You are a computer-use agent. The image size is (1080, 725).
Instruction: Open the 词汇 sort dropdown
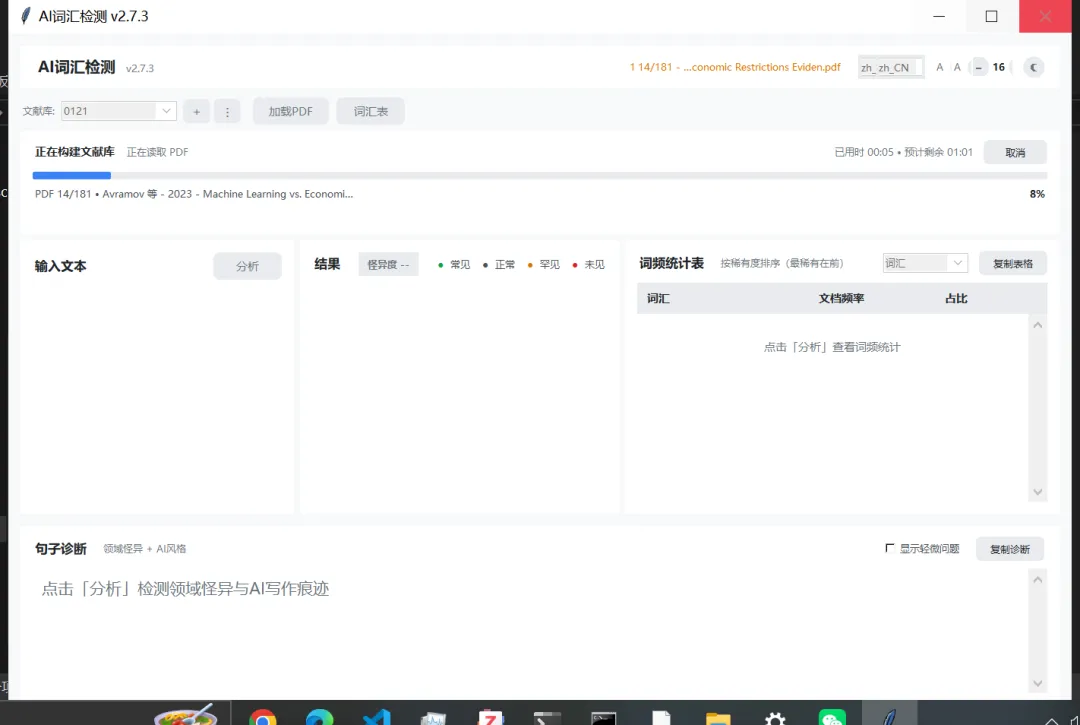point(925,263)
